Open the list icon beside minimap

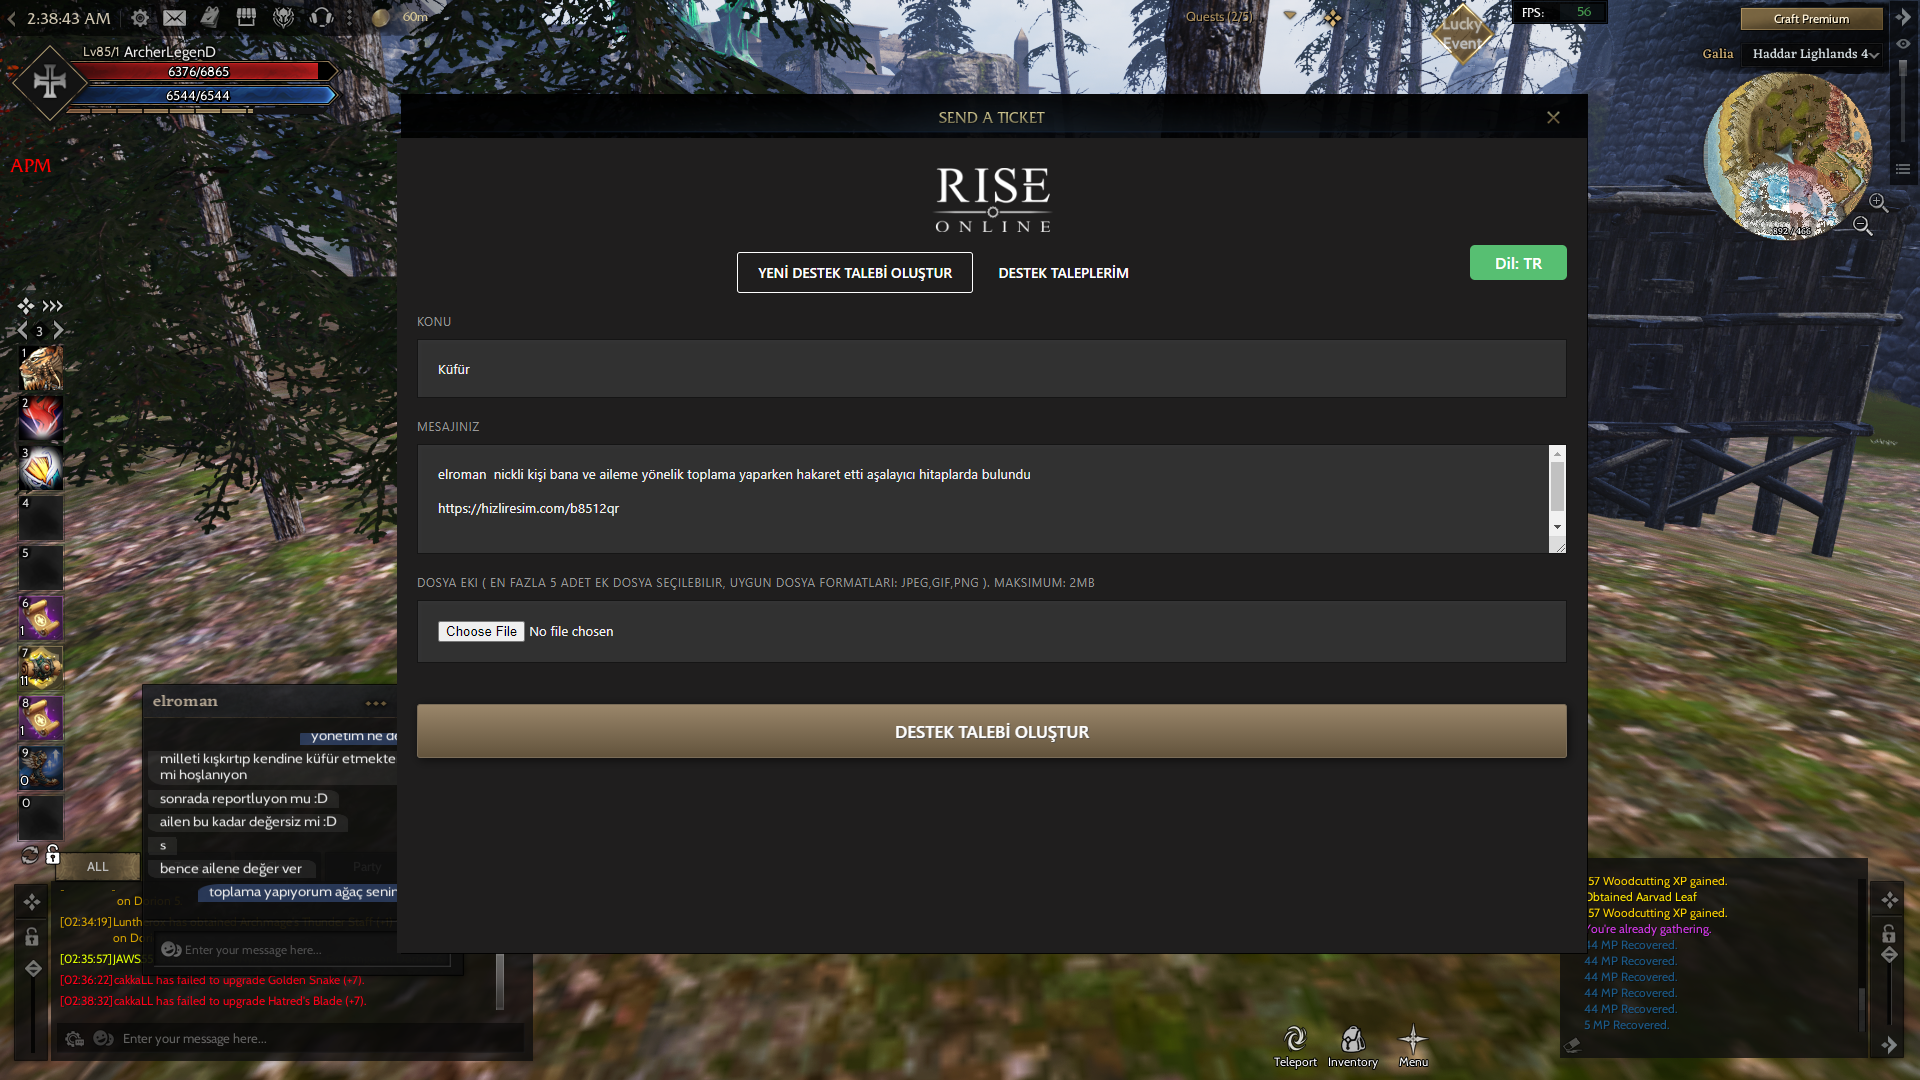click(1903, 169)
